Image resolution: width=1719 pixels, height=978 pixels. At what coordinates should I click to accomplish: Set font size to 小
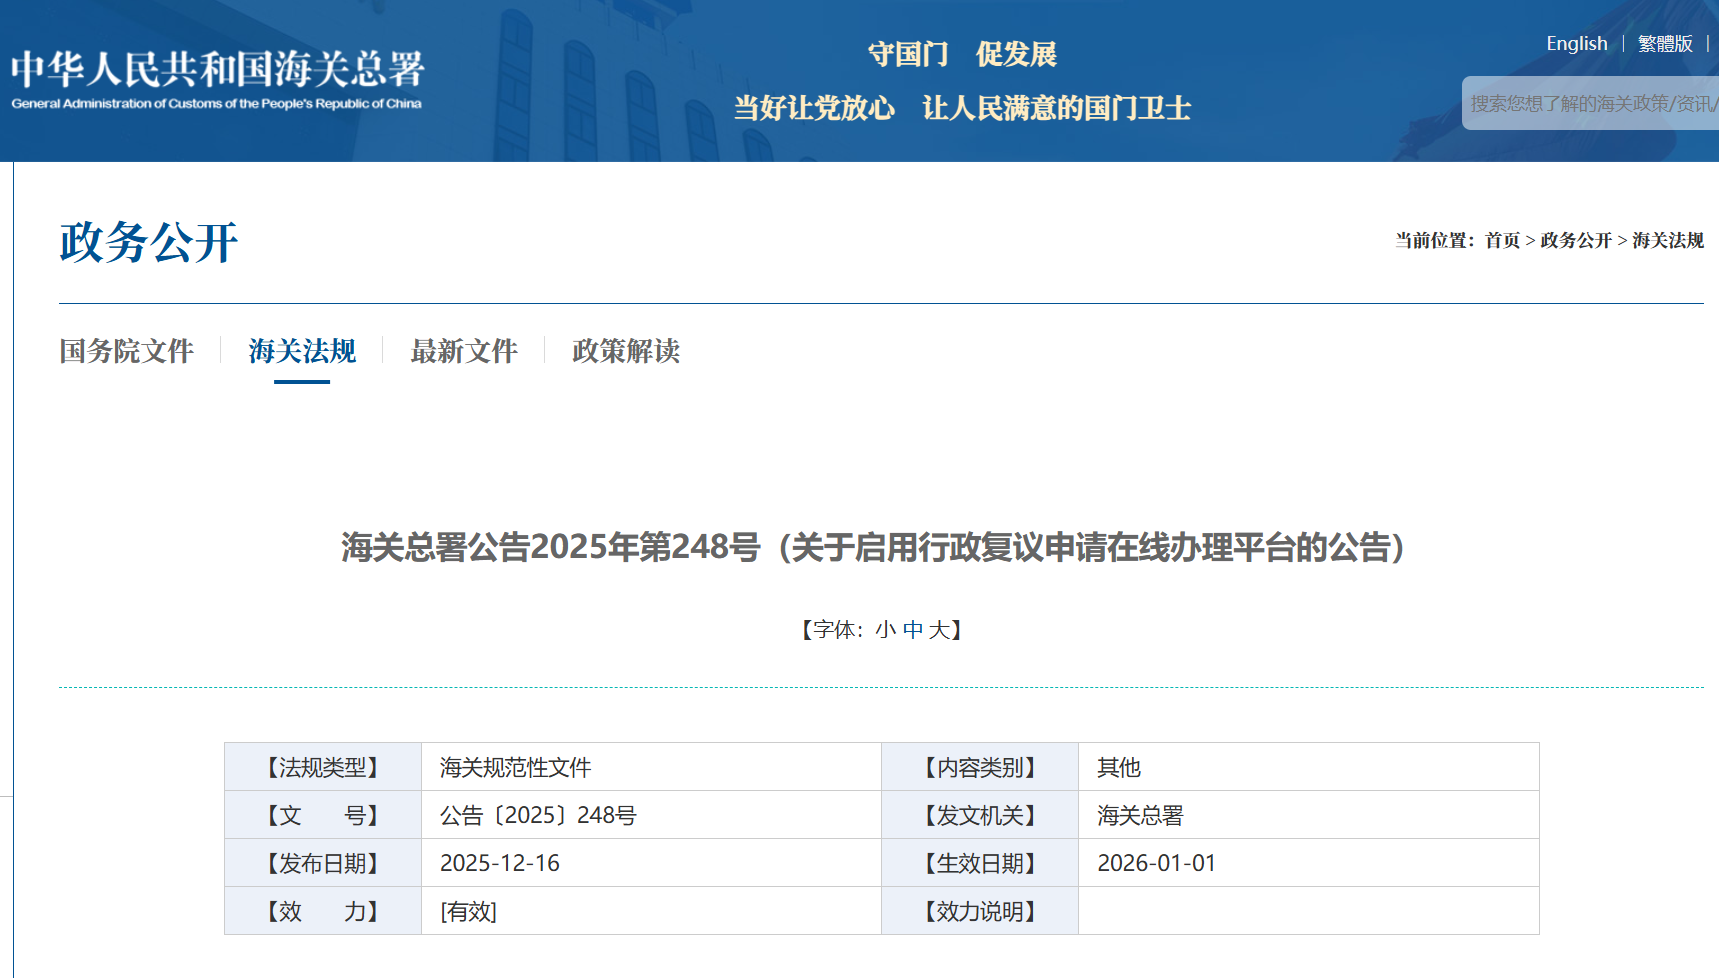click(x=885, y=630)
